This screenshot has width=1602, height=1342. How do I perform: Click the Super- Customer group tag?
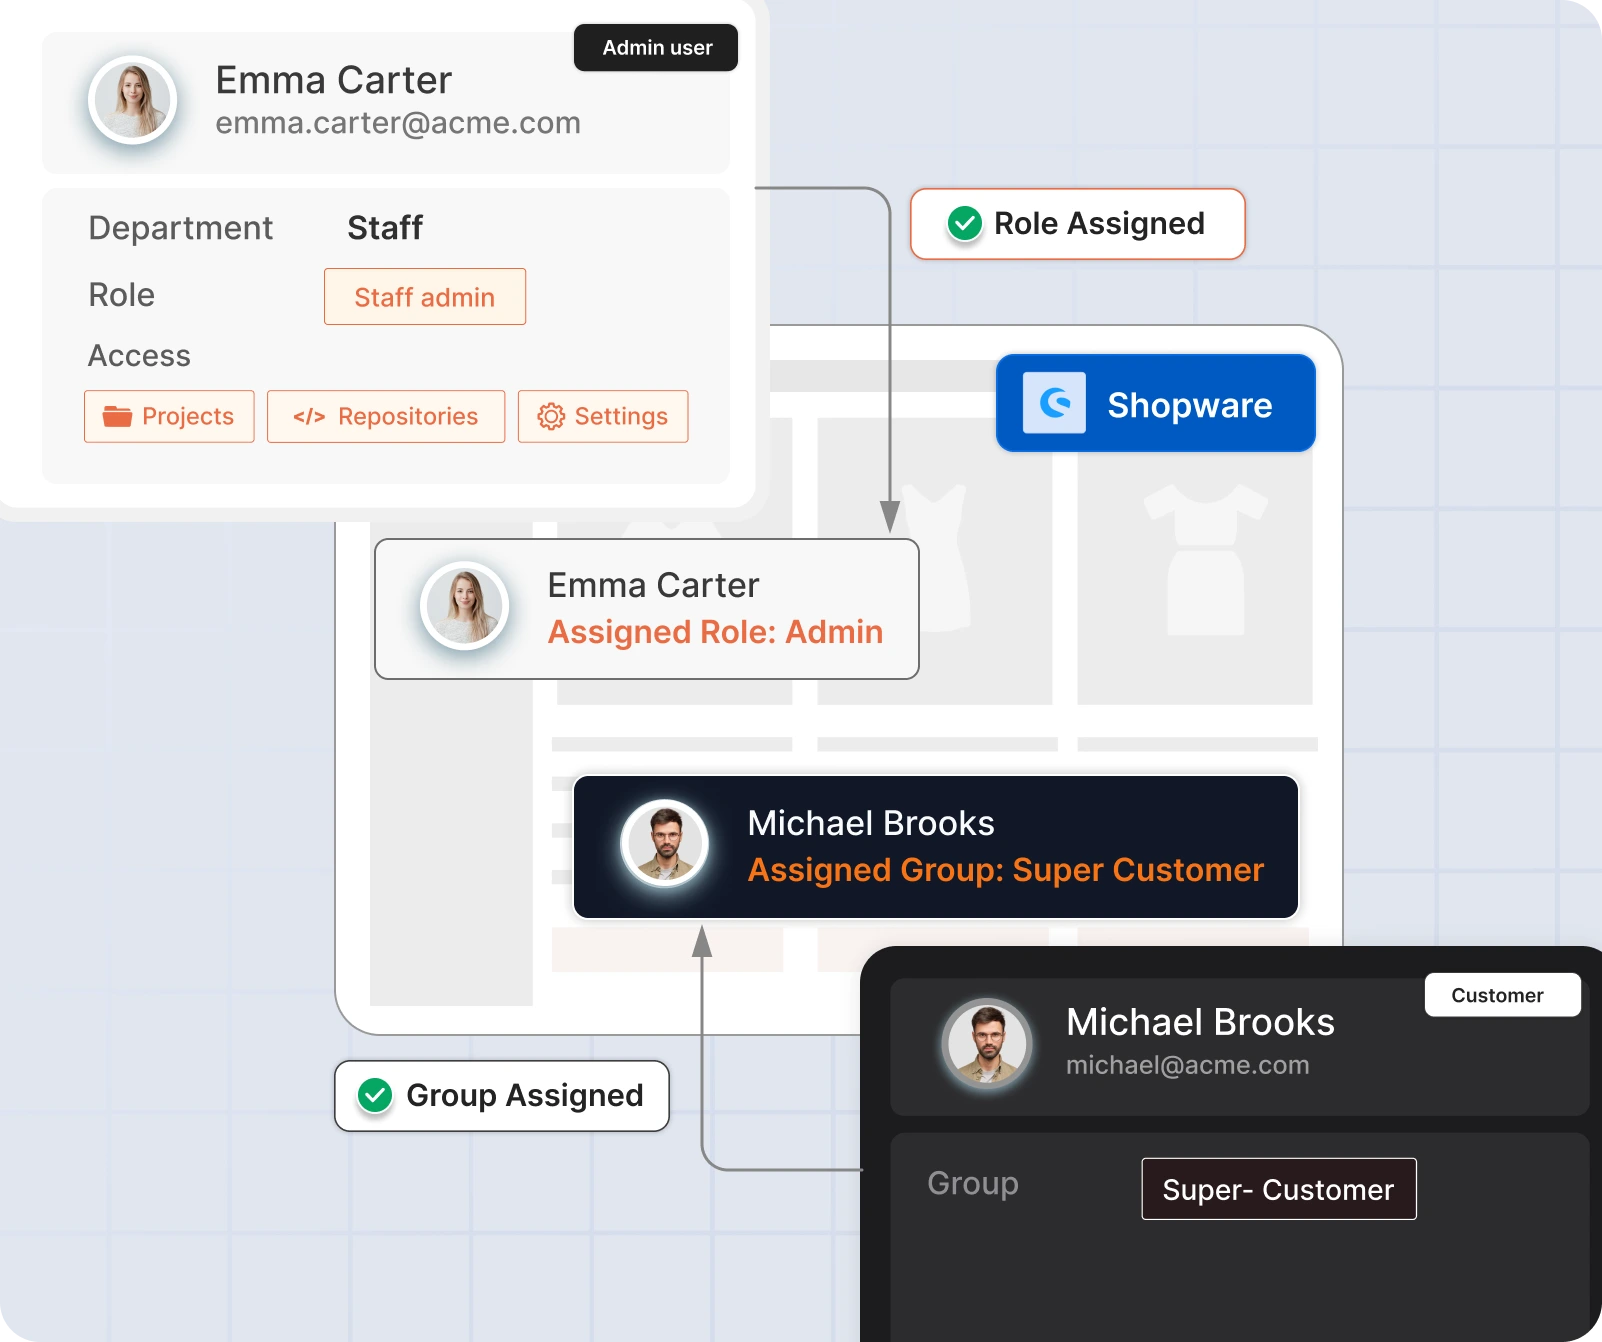1279,1189
